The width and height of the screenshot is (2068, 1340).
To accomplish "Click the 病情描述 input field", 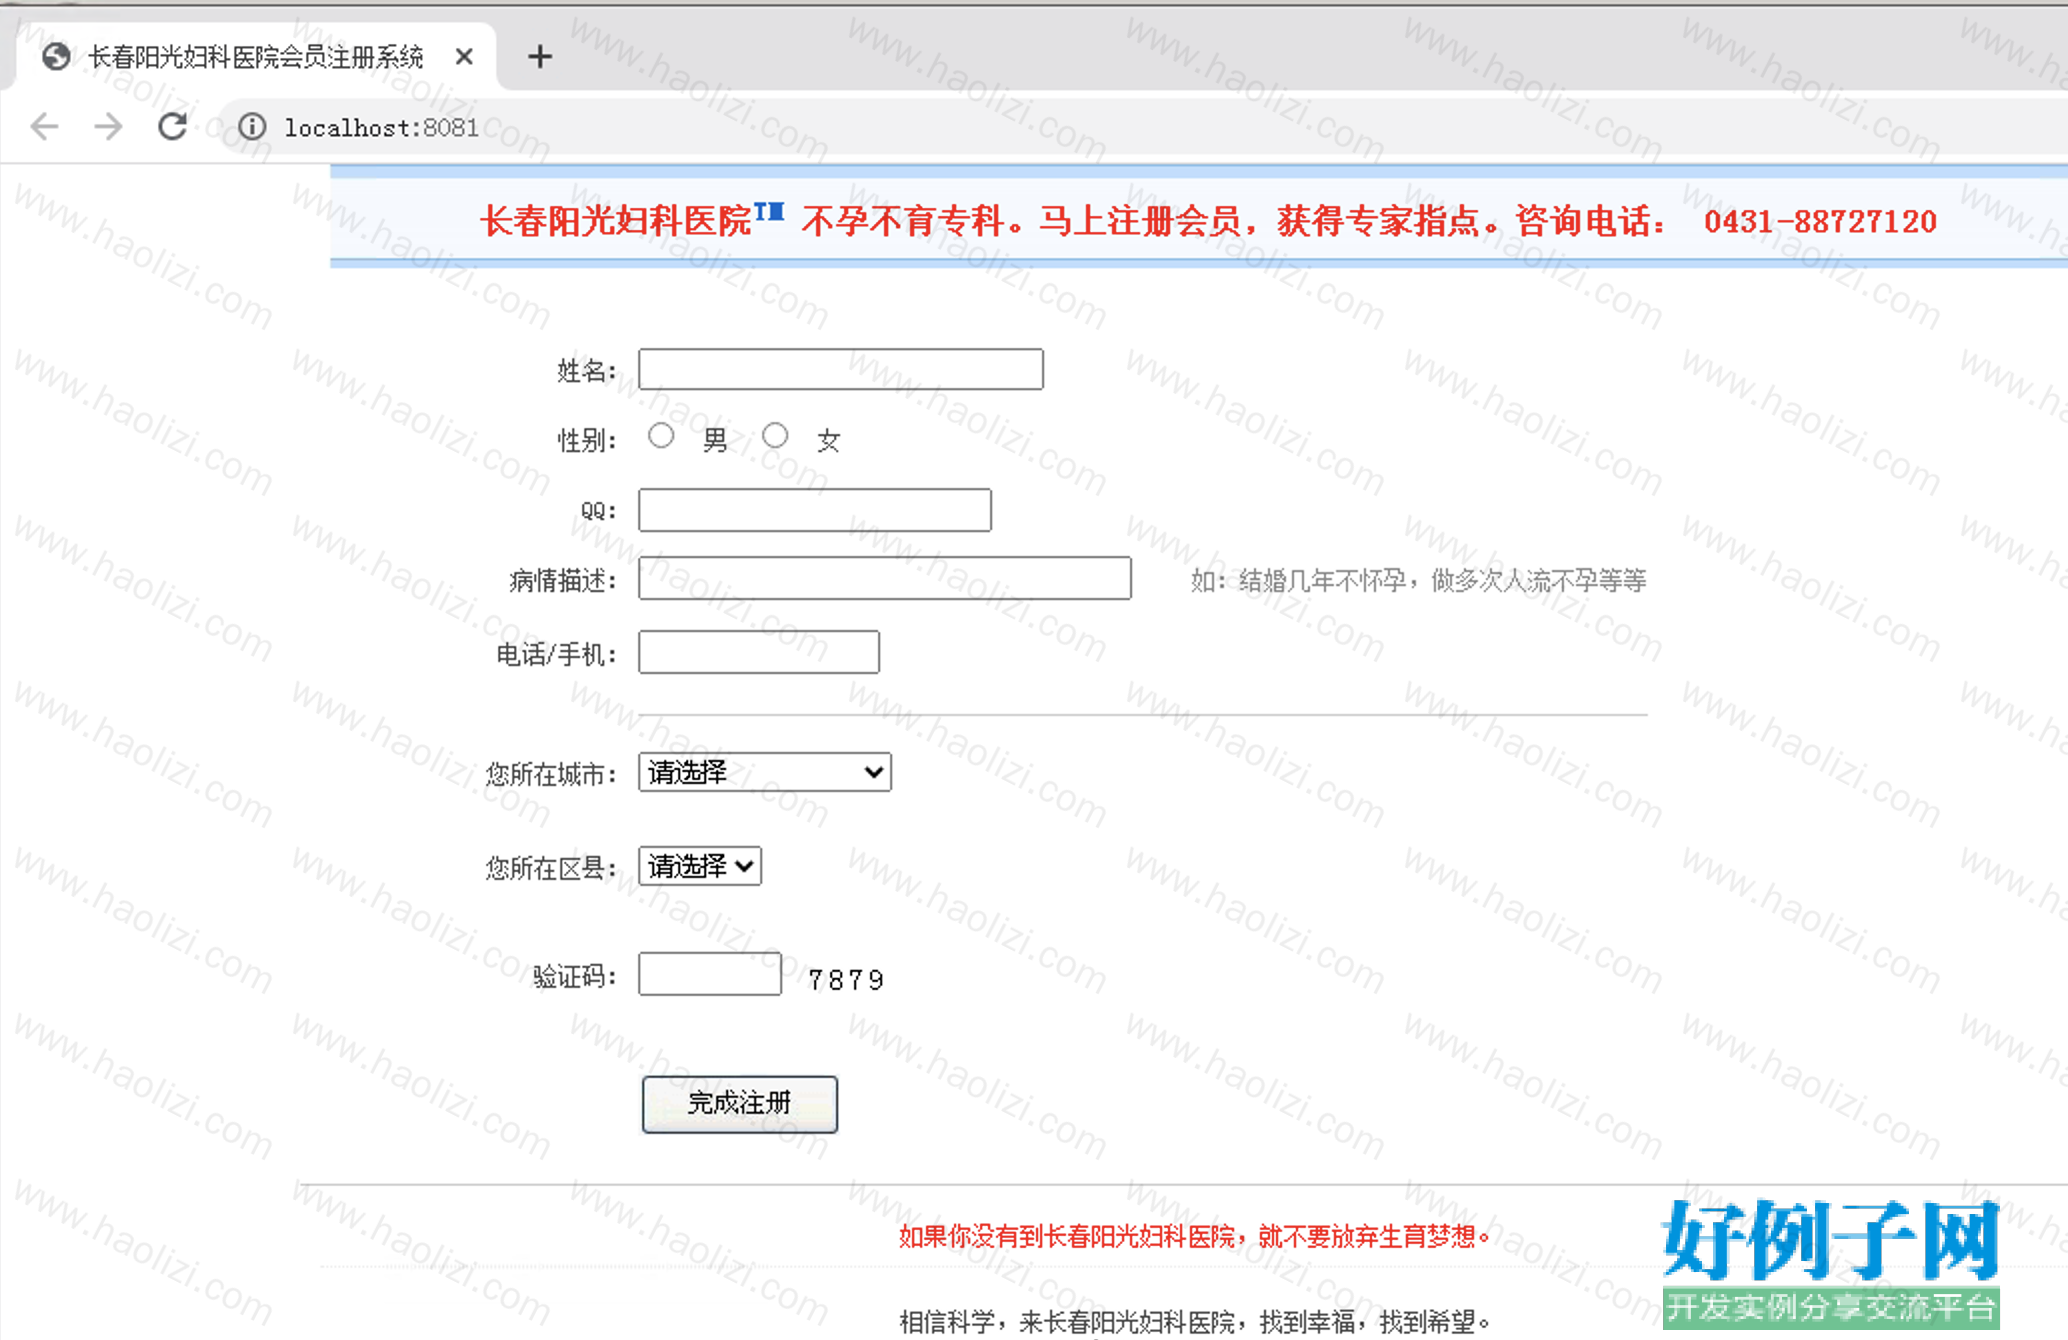I will pos(885,578).
